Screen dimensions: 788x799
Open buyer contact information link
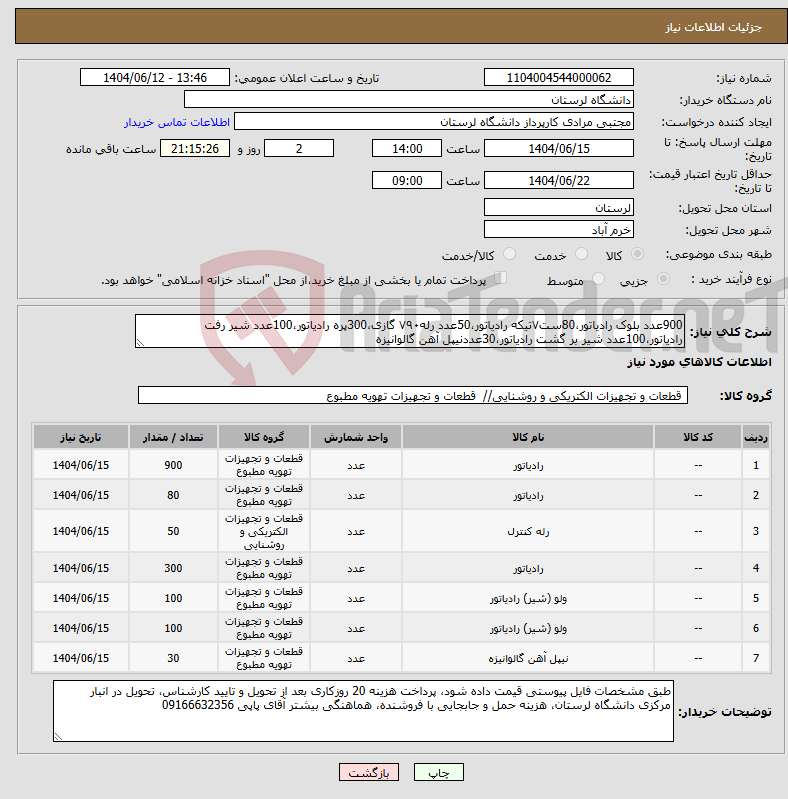coord(177,122)
